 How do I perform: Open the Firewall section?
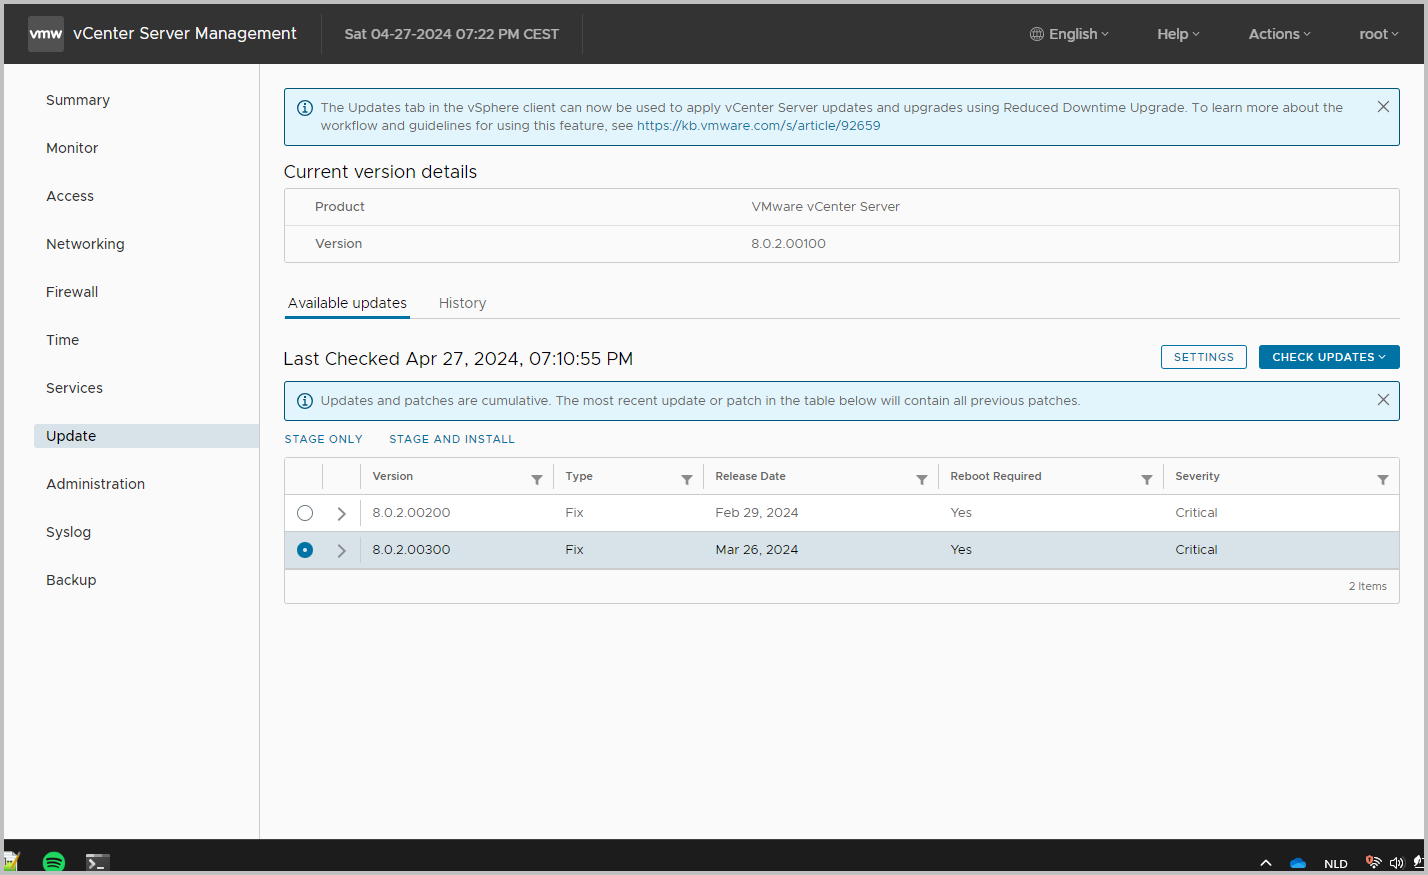point(72,292)
